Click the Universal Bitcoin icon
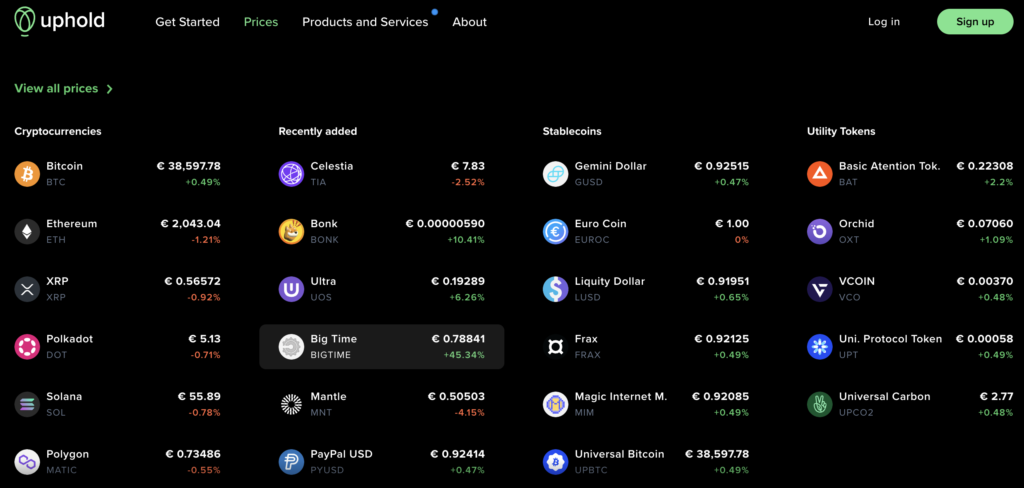 [555, 461]
